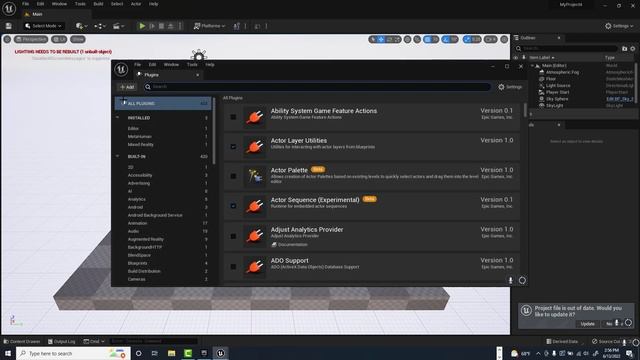Open the Select Mode dropdown
Image resolution: width=640 pixels, height=360 pixels.
point(44,26)
